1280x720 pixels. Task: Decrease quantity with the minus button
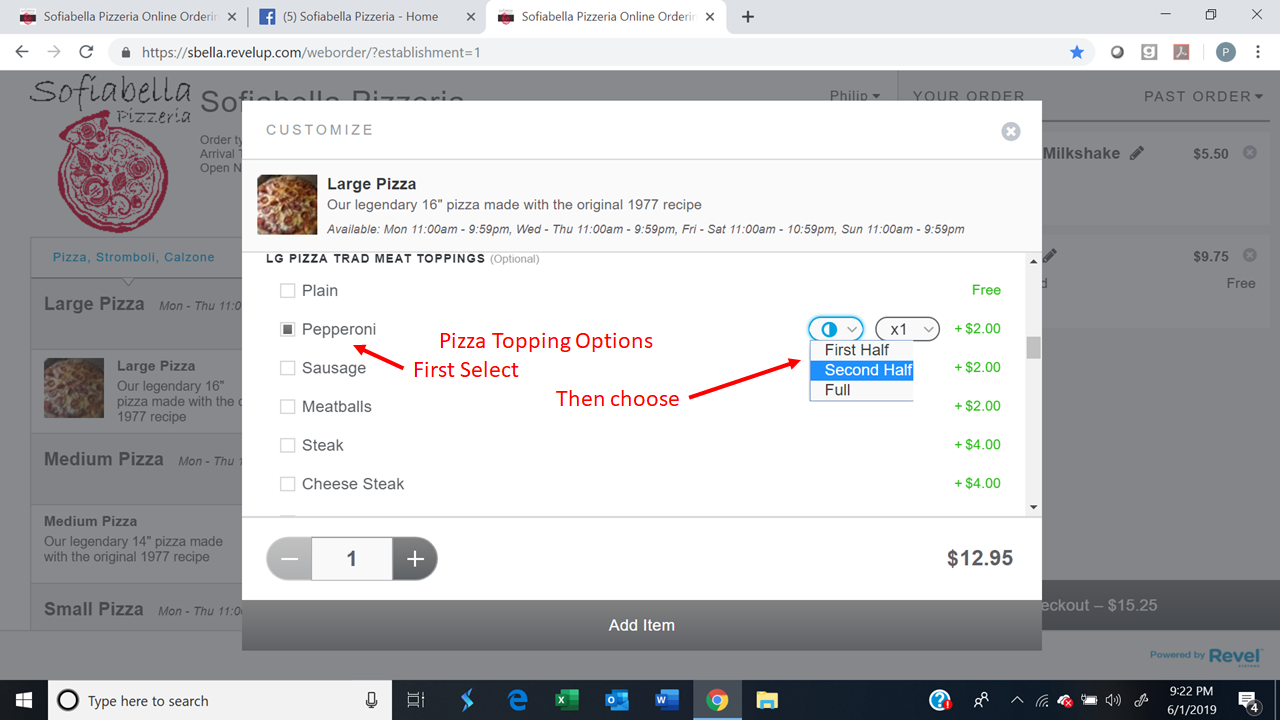(x=290, y=559)
